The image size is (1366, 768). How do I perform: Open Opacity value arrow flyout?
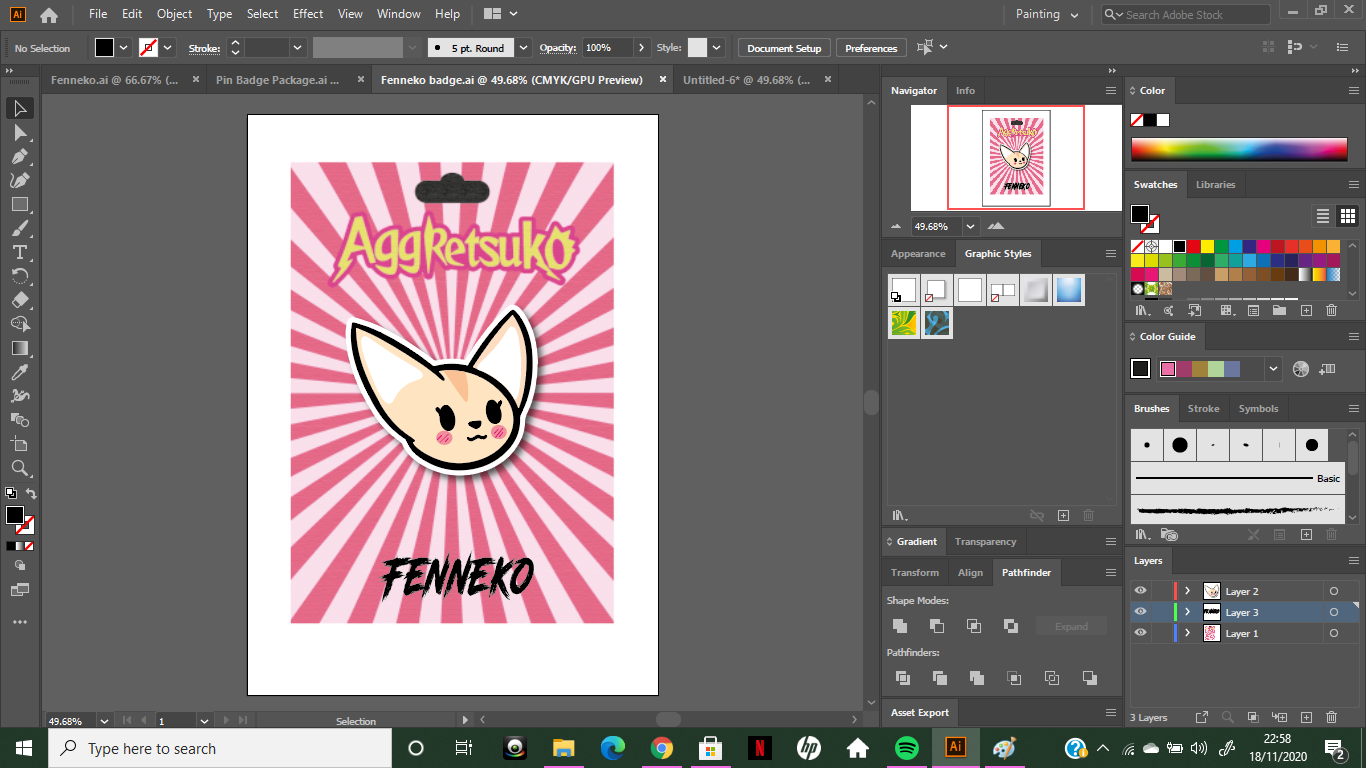tap(641, 48)
